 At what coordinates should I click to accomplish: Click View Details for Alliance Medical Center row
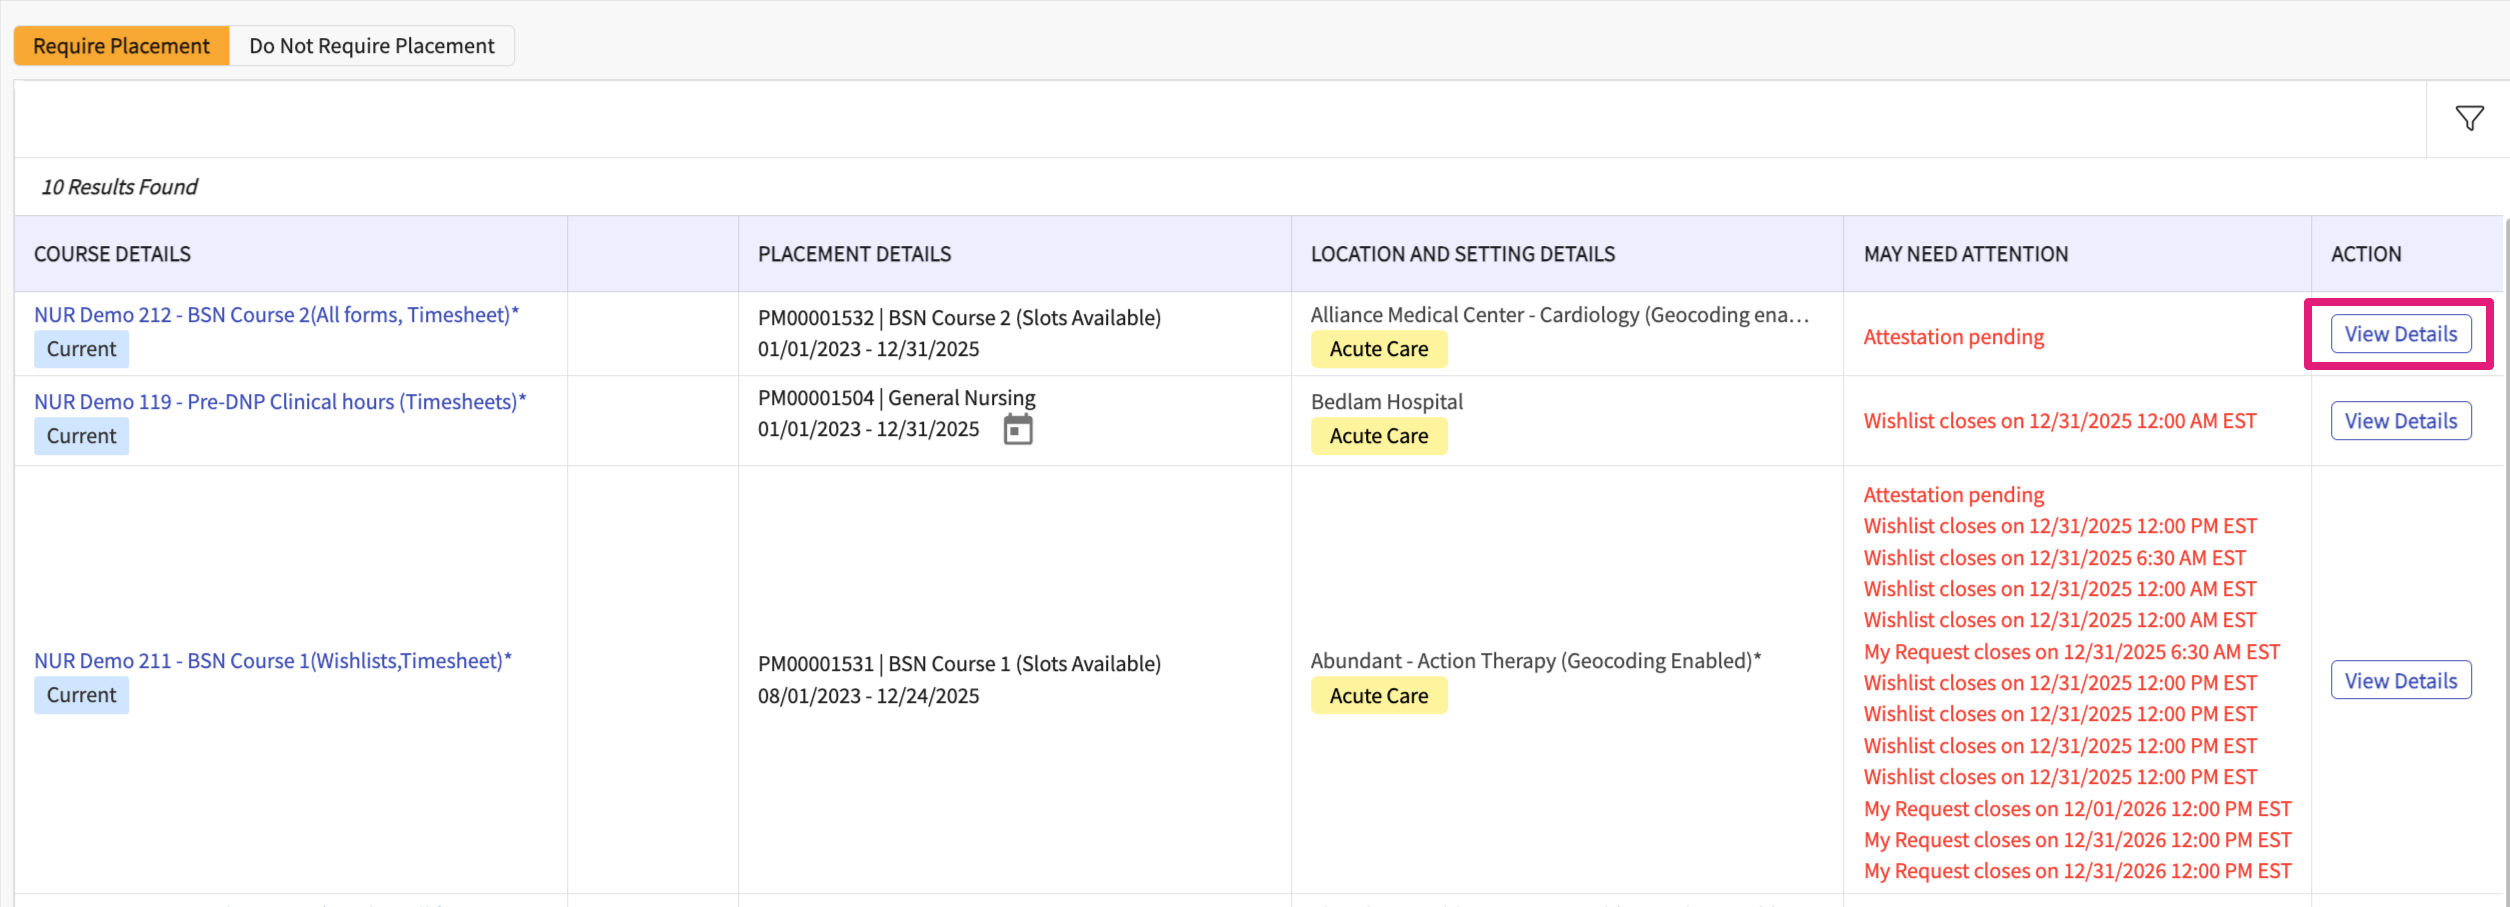pos(2400,334)
